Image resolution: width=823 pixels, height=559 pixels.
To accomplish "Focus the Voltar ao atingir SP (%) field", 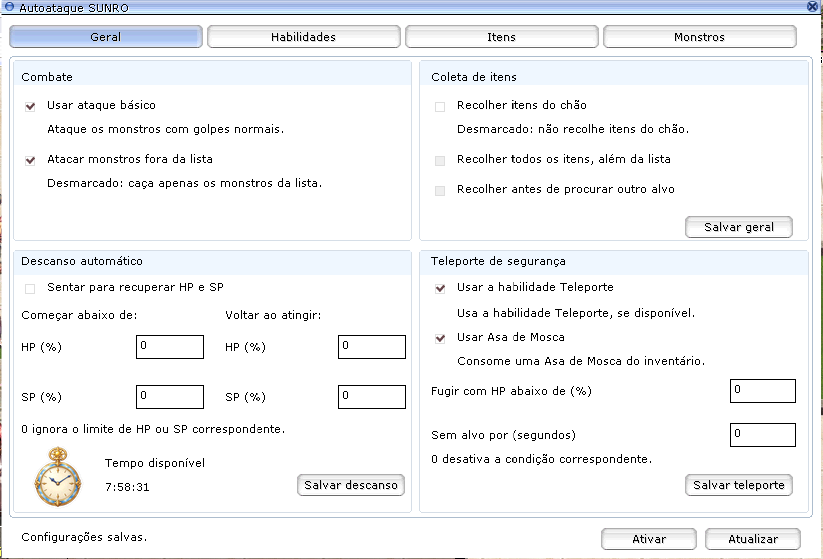I will tap(372, 397).
